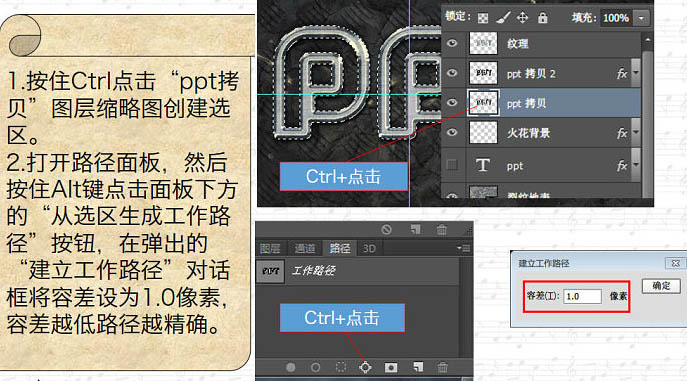The width and height of the screenshot is (687, 381).
Task: Click delete current path trash icon
Action: coord(443,367)
